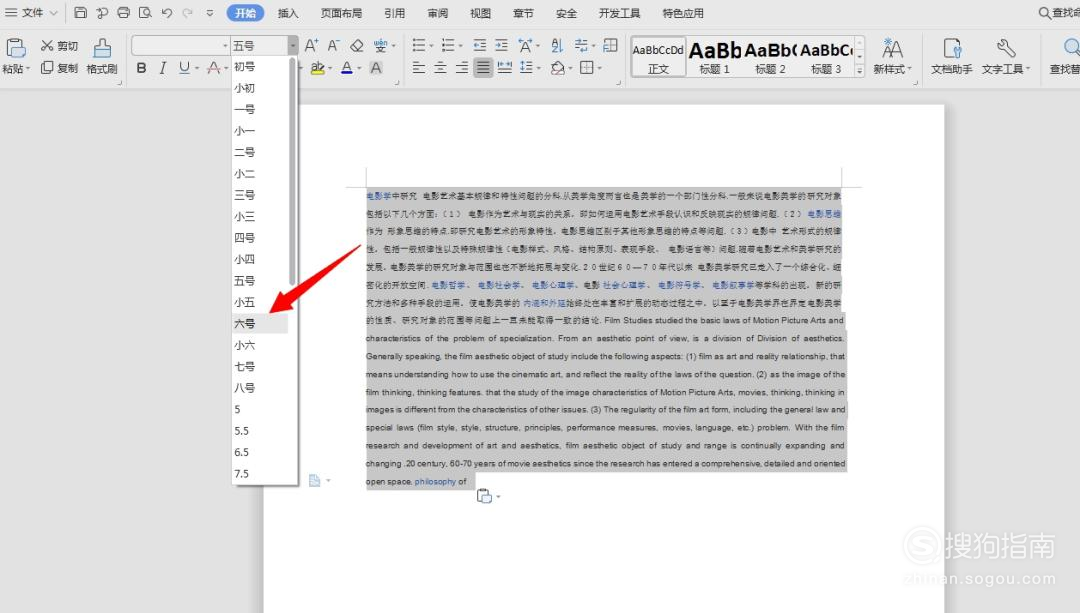The width and height of the screenshot is (1080, 613).
Task: Click the font color A button
Action: 346,67
